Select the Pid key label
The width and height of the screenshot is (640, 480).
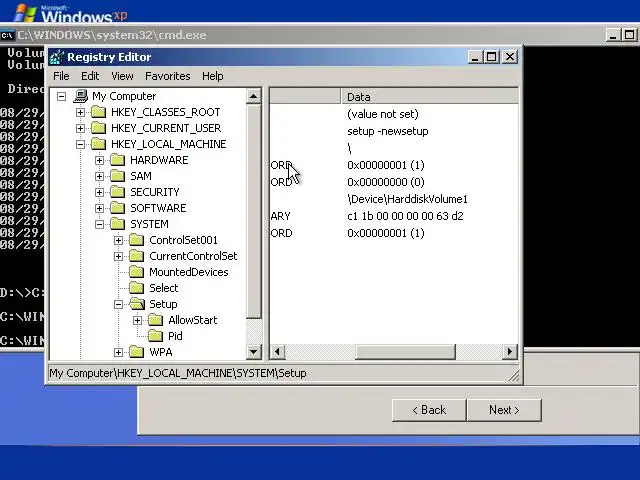[175, 336]
